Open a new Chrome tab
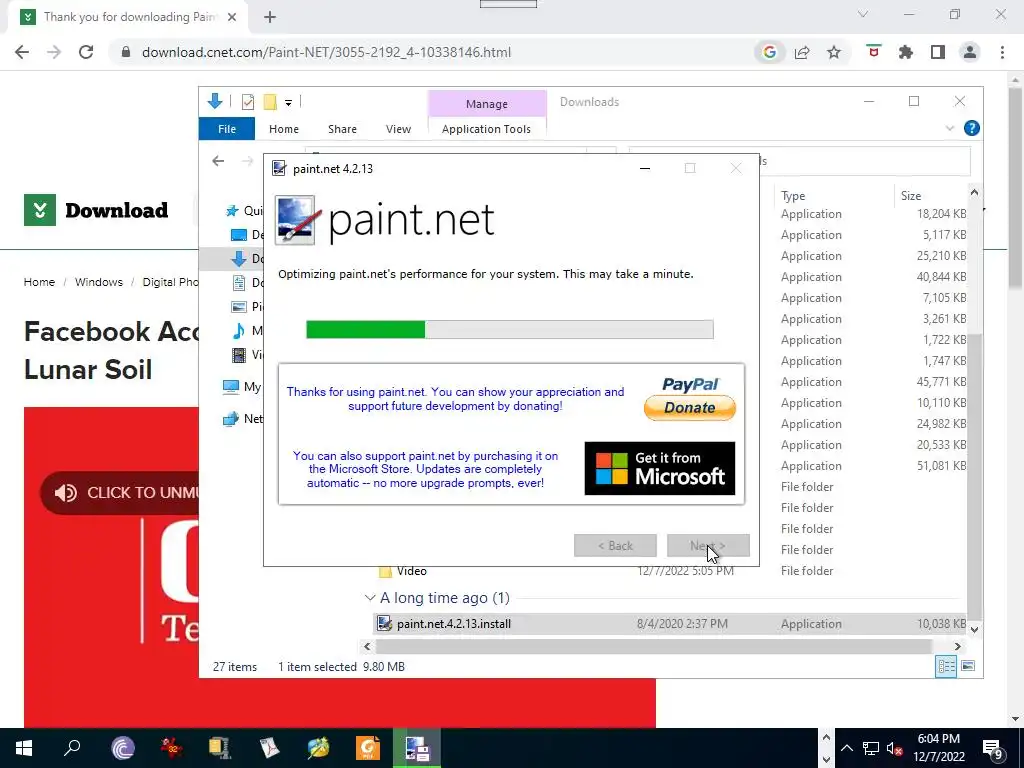 [270, 17]
